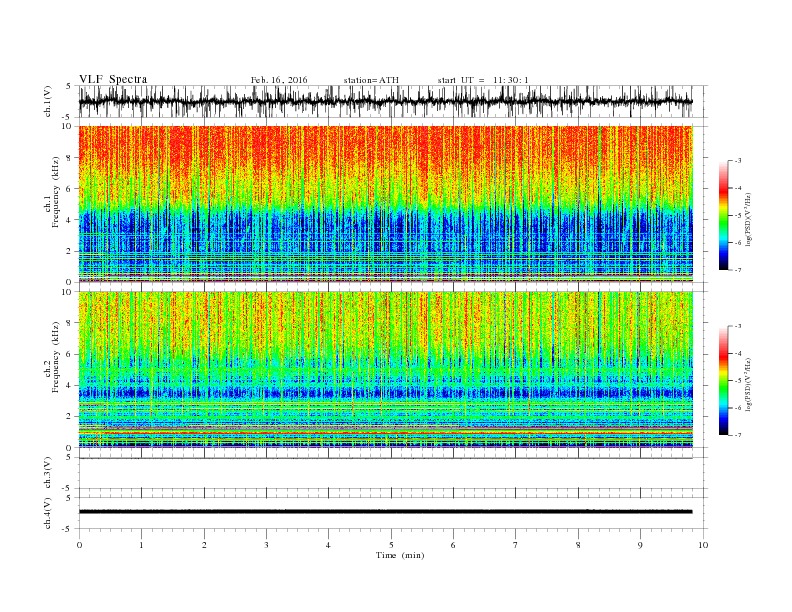Click the 'station=ATH' label
The width and height of the screenshot is (792, 612).
point(371,80)
